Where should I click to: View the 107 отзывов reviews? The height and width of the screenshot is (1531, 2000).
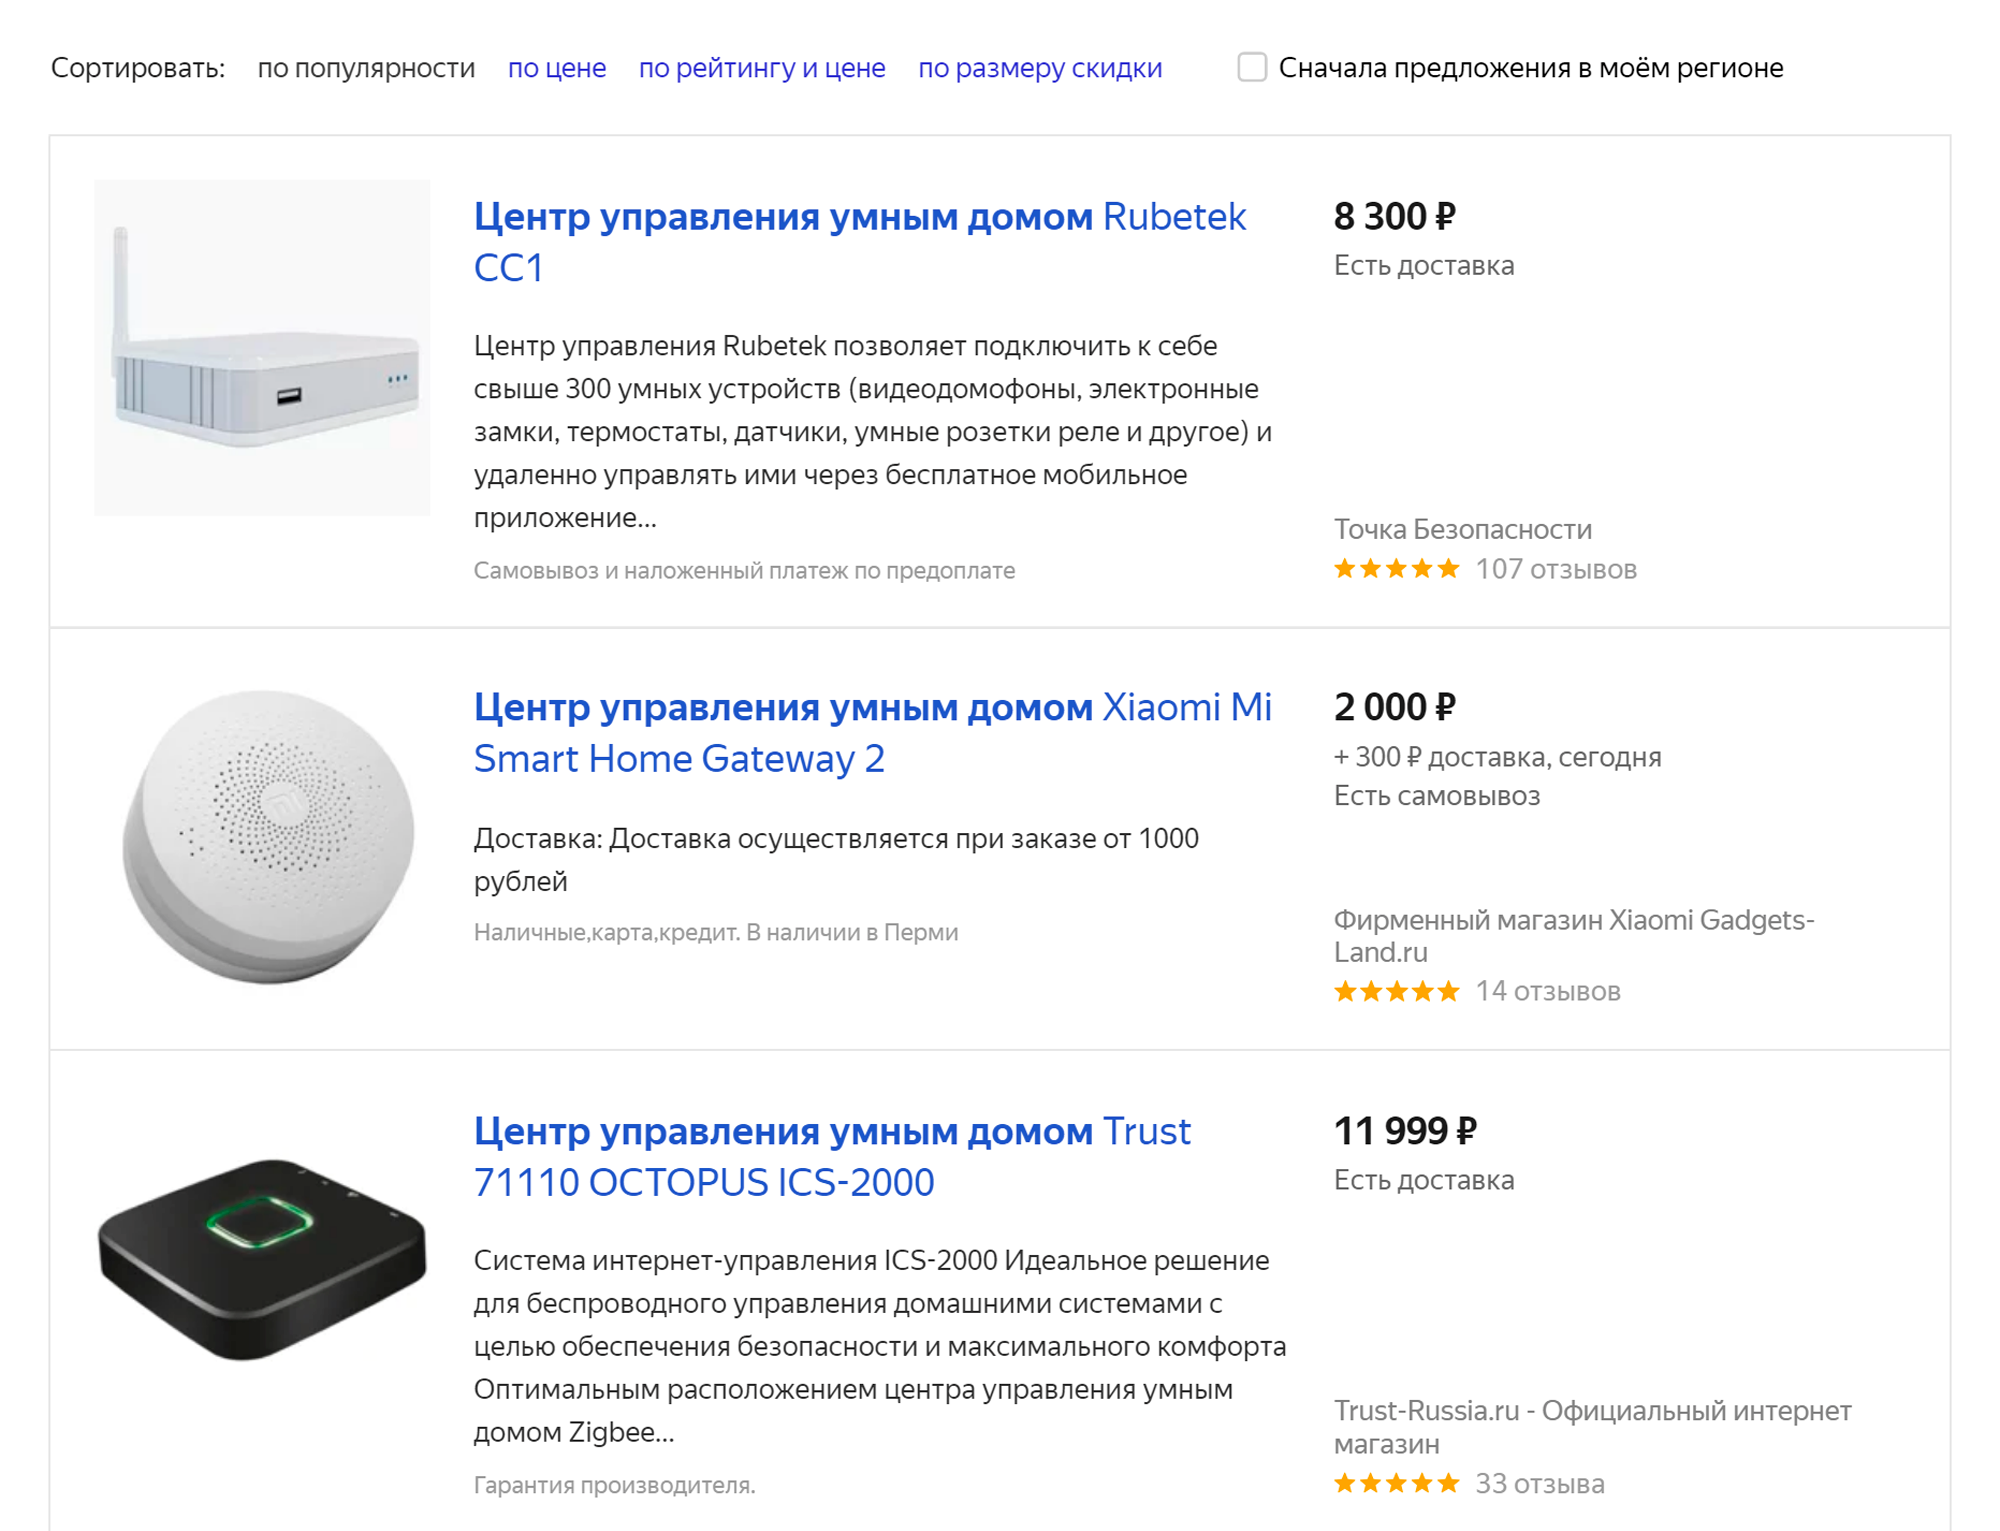click(x=1556, y=569)
